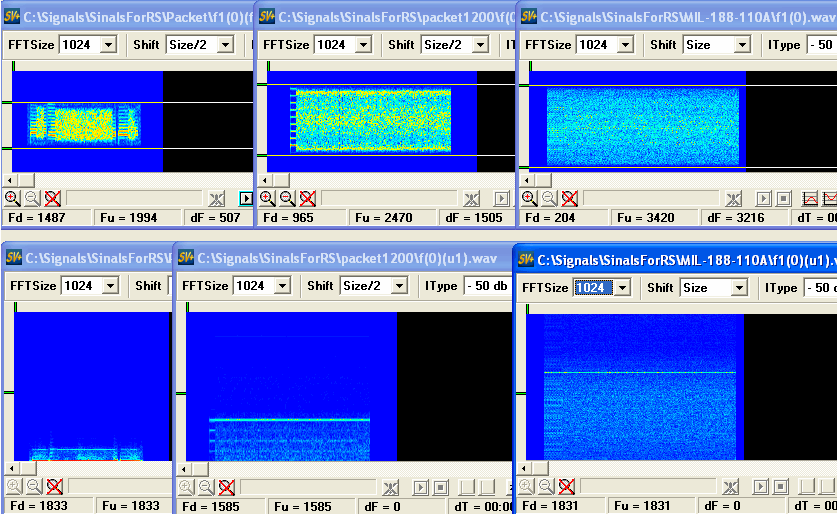Expand highlighted FFTSize 1024 combo in bottom-right window
837x514 pixels.
[622, 288]
